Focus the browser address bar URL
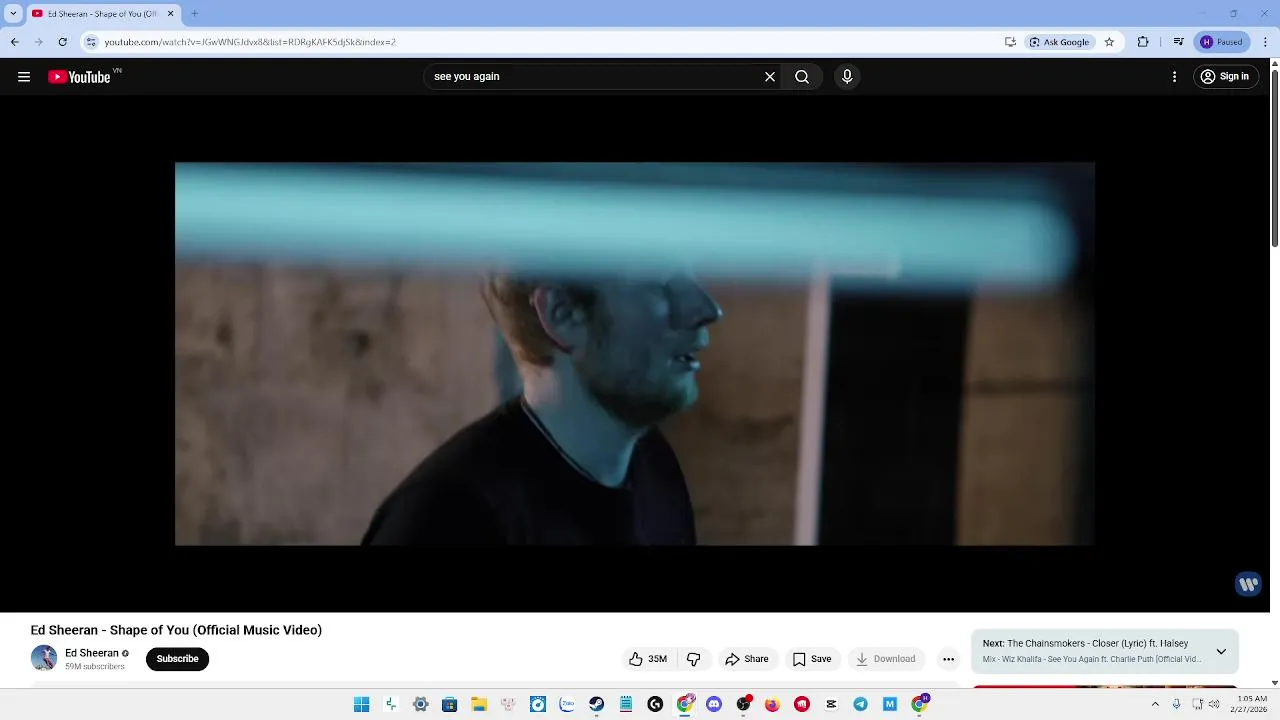Viewport: 1280px width, 720px height. (x=250, y=42)
